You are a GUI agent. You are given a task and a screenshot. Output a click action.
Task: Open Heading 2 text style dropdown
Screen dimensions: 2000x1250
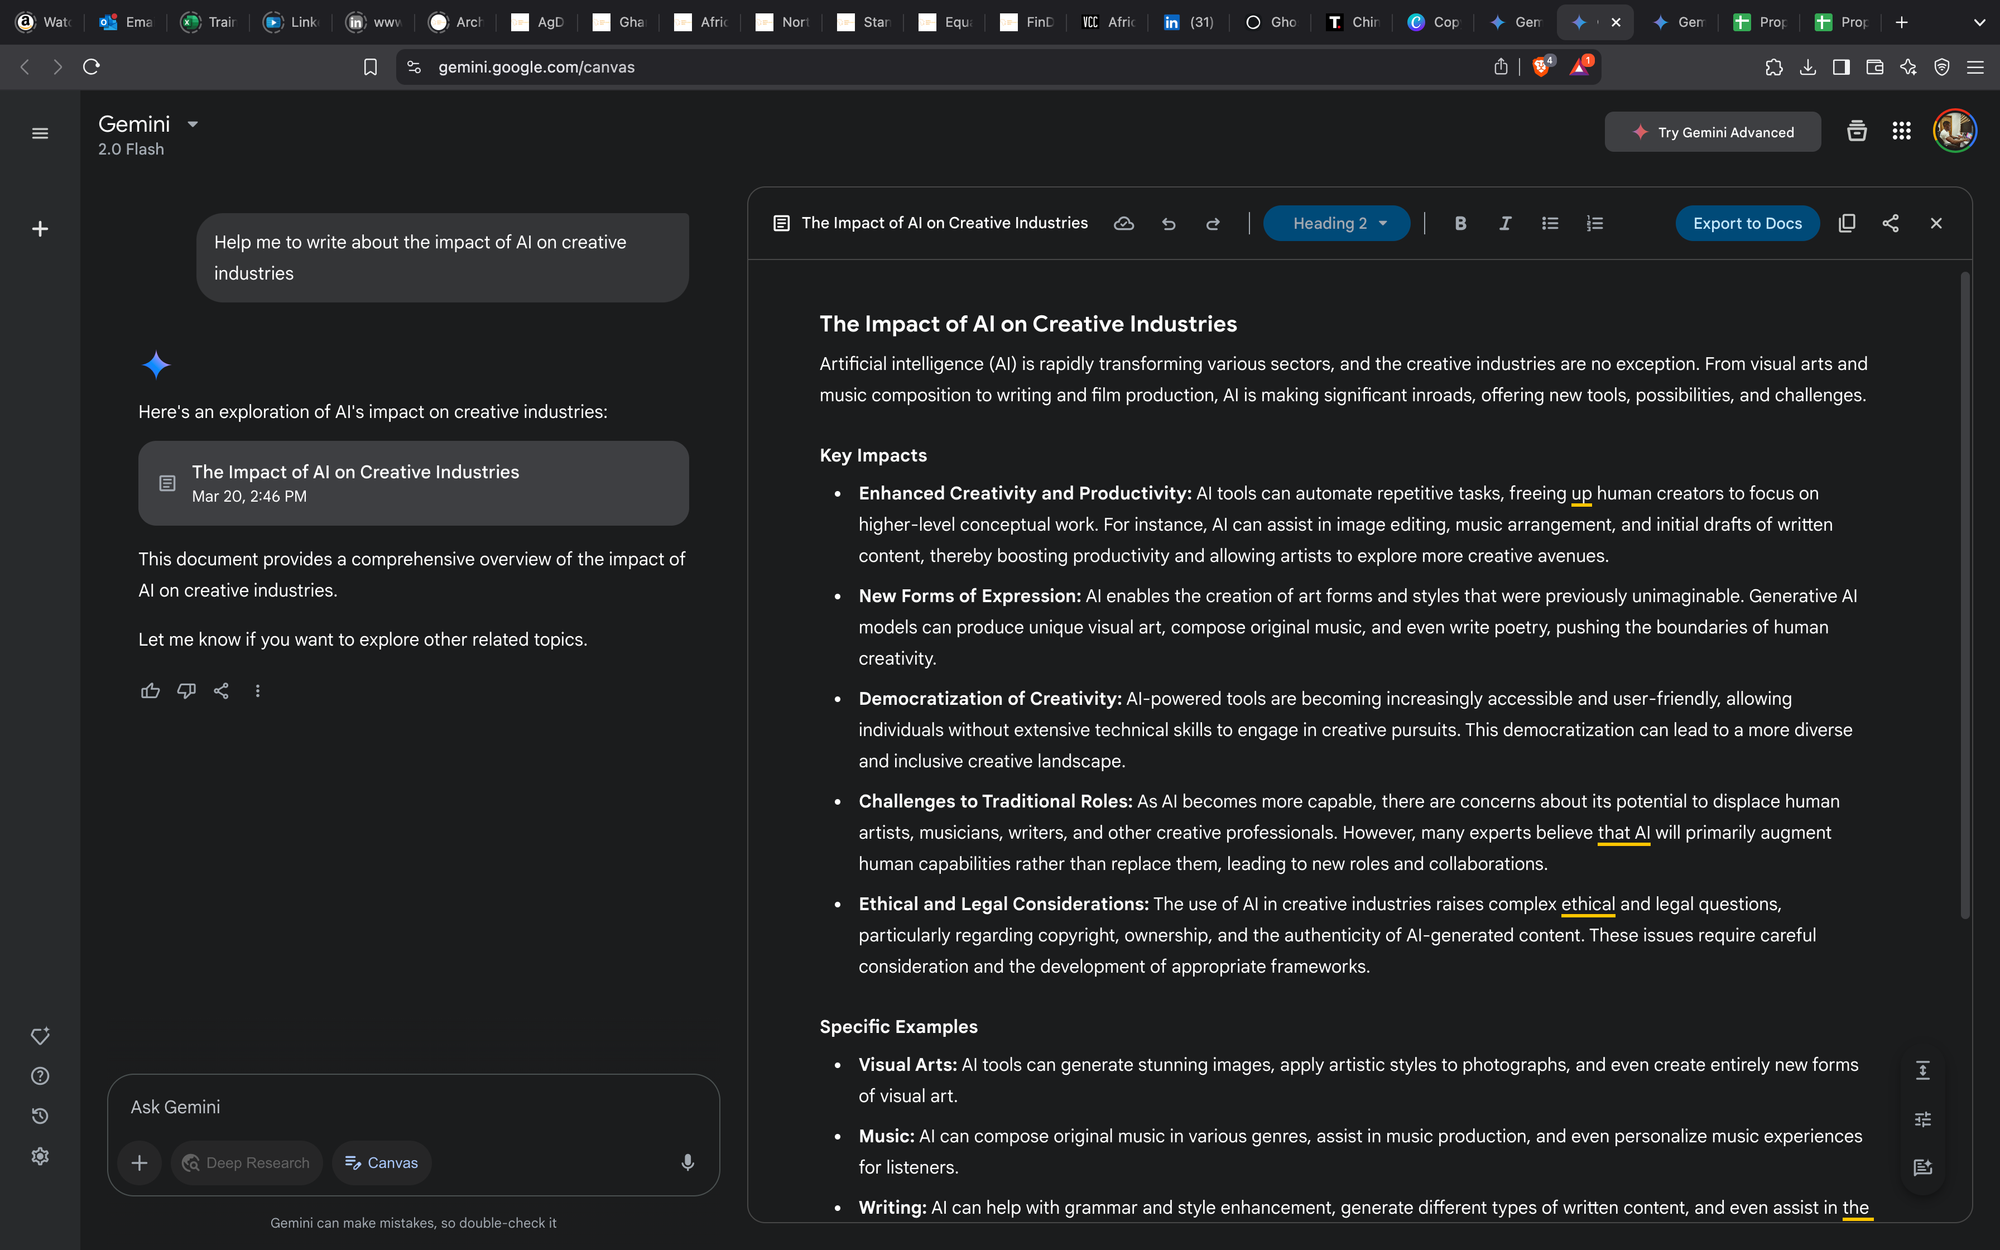(x=1337, y=223)
